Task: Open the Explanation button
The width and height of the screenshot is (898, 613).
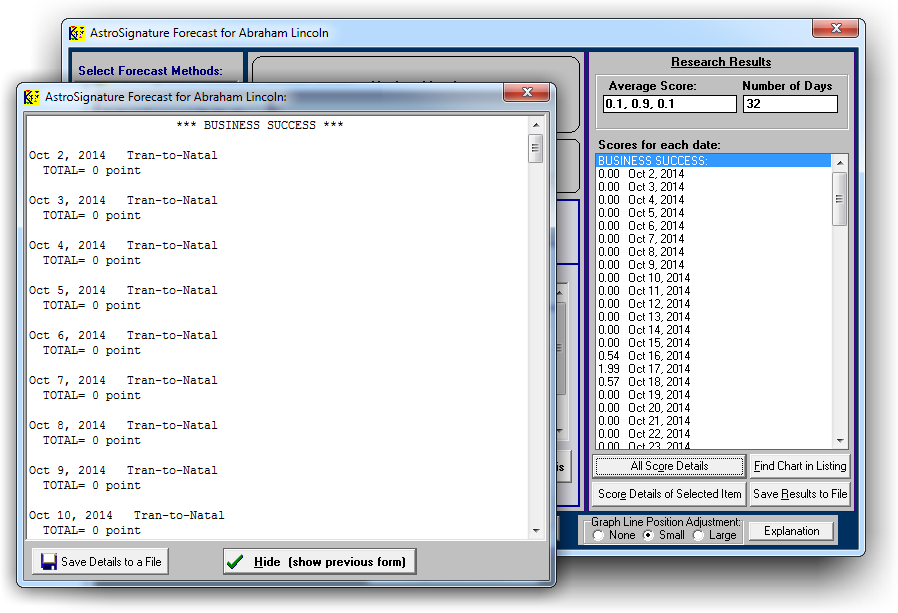Action: pyautogui.click(x=791, y=531)
